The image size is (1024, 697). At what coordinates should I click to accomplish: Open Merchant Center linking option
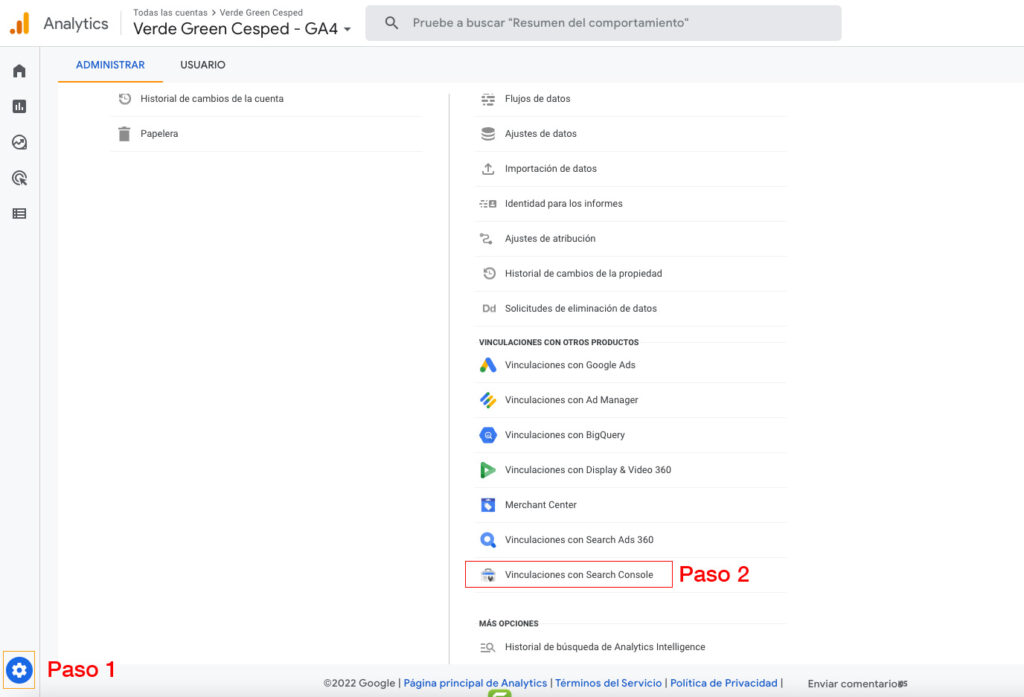pyautogui.click(x=540, y=505)
